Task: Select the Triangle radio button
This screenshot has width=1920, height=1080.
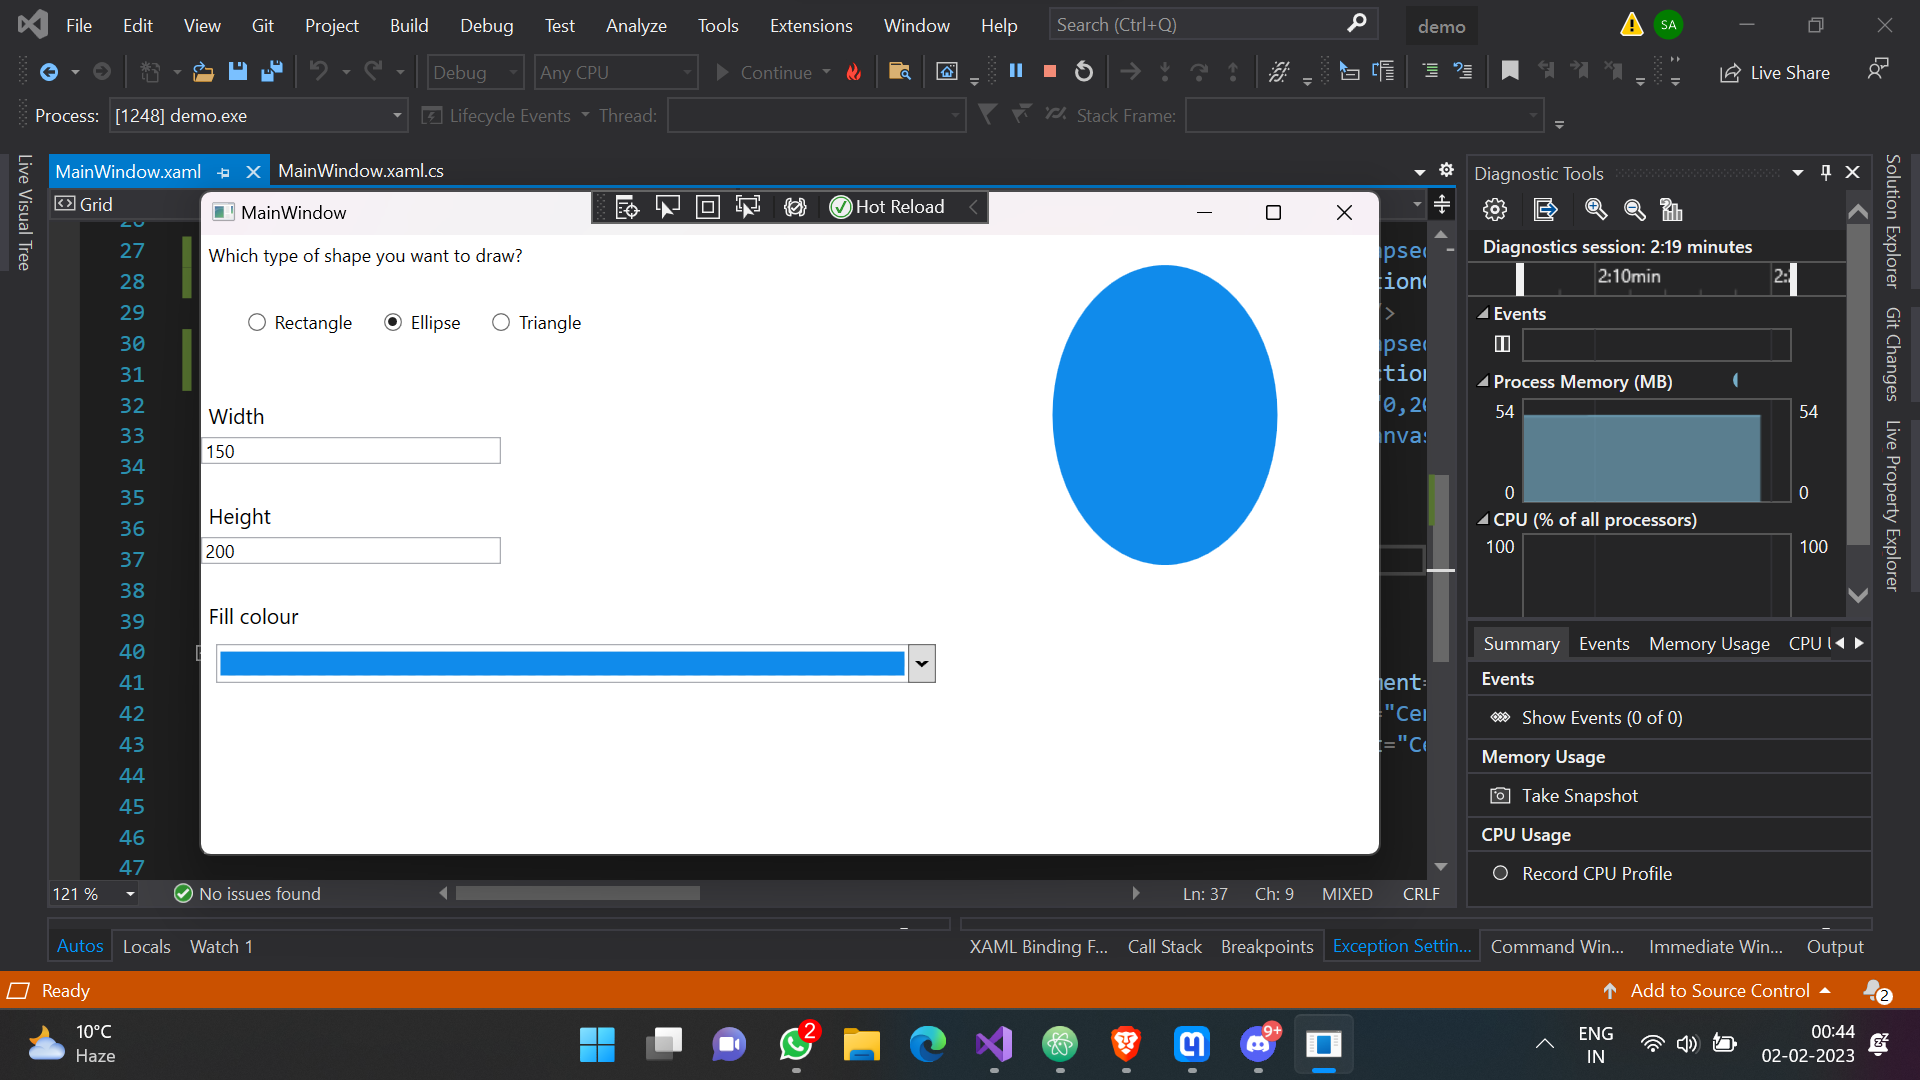Action: click(501, 322)
